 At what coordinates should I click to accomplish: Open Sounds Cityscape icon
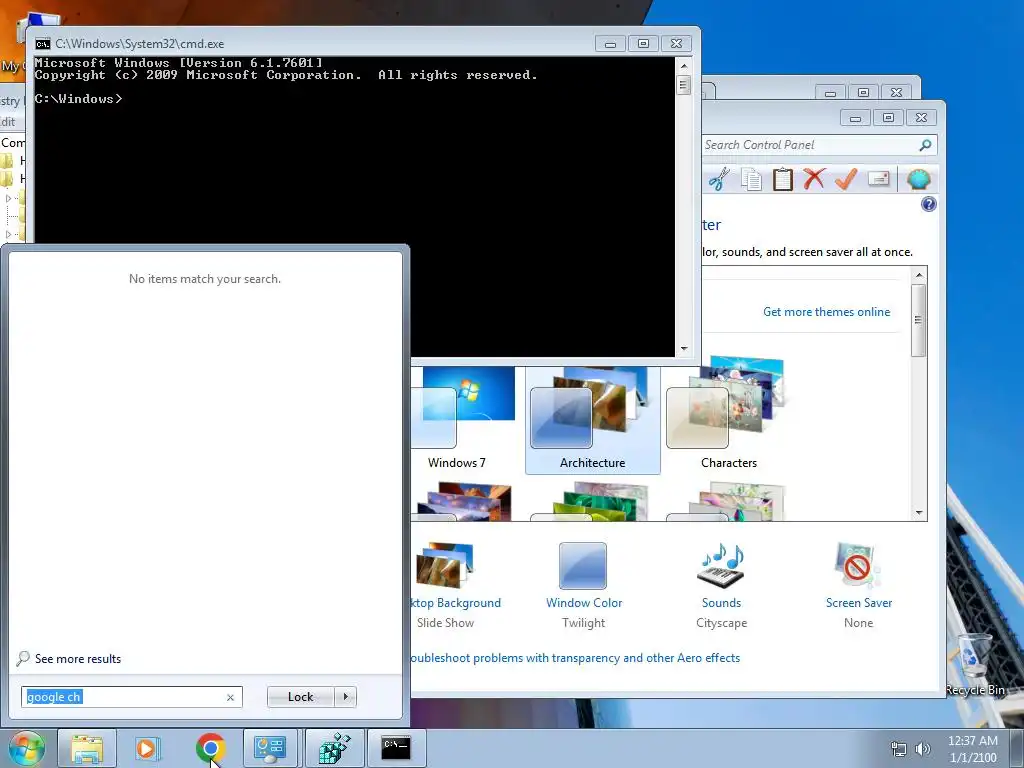(721, 566)
